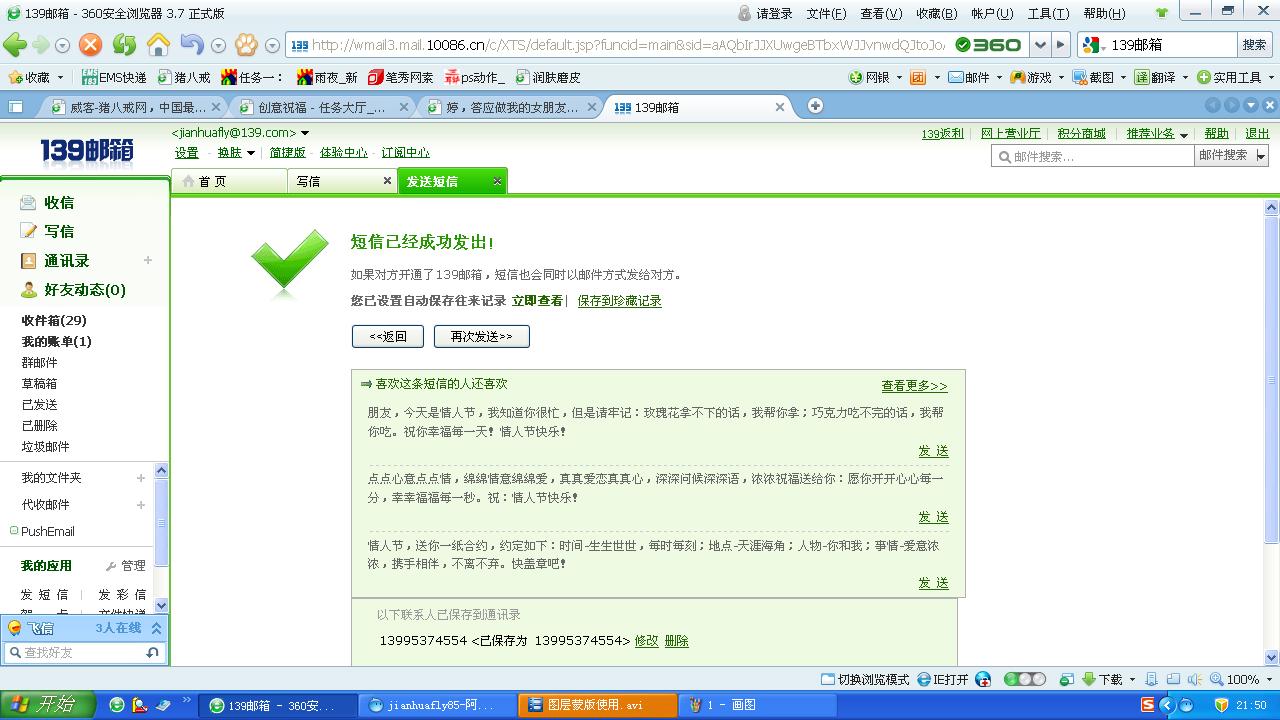Viewport: 1280px width, 720px height.
Task: Open the 邮件搜索 search type dropdown arrow
Action: coord(1261,156)
